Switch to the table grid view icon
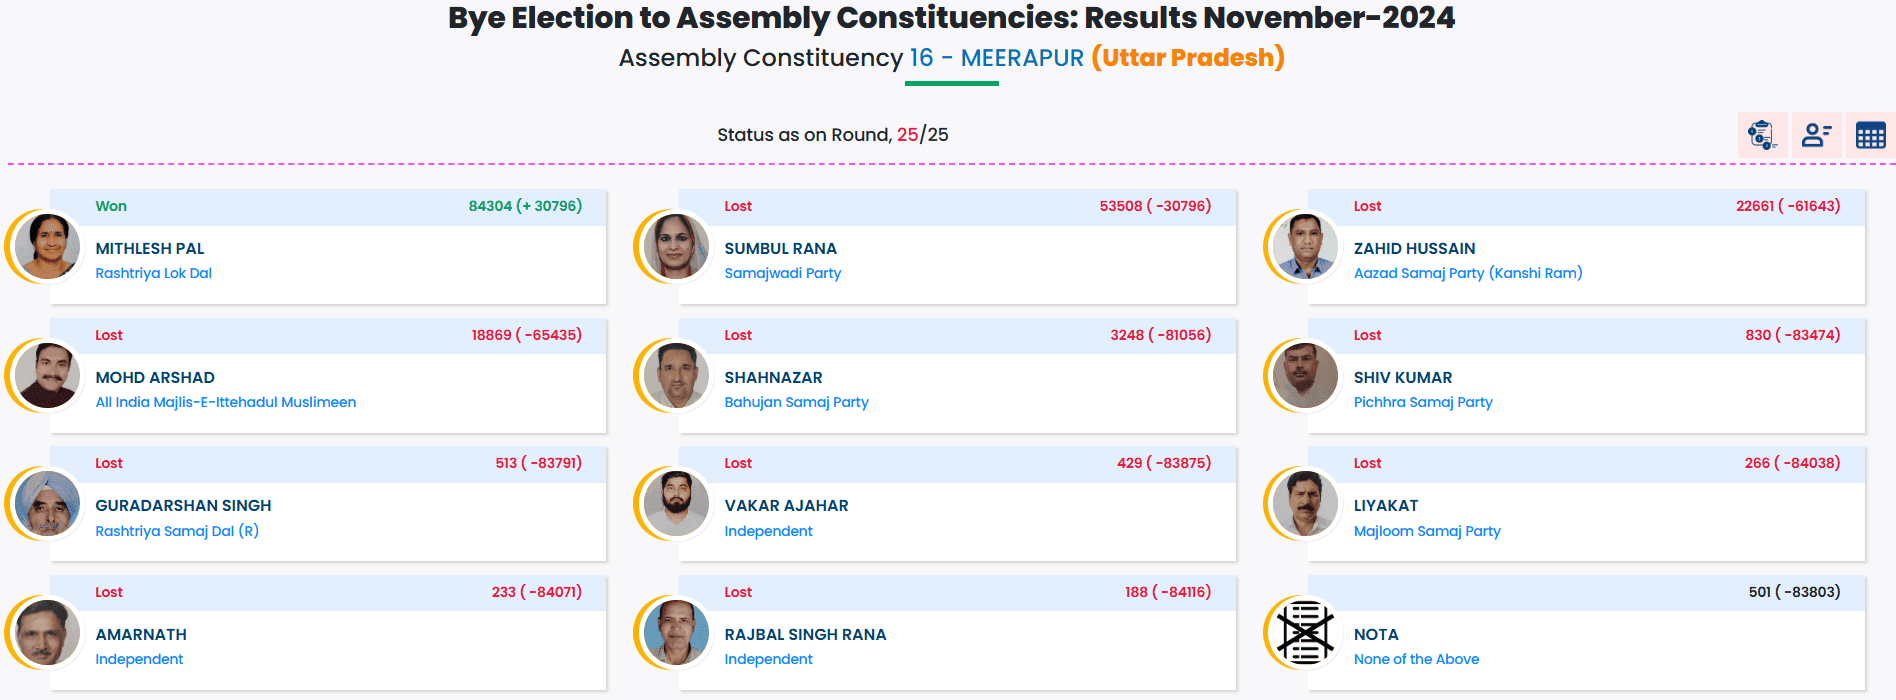Viewport: 1896px width, 700px height. (x=1870, y=135)
